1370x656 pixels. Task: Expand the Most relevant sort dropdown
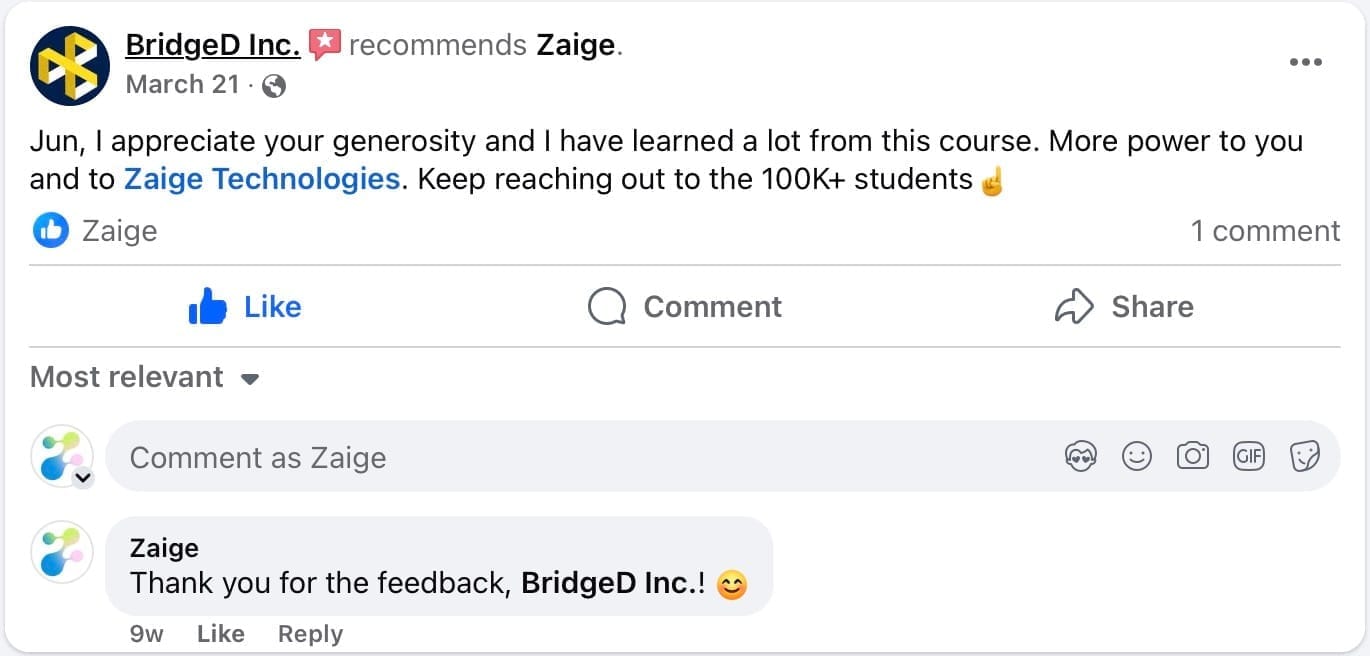(x=145, y=377)
